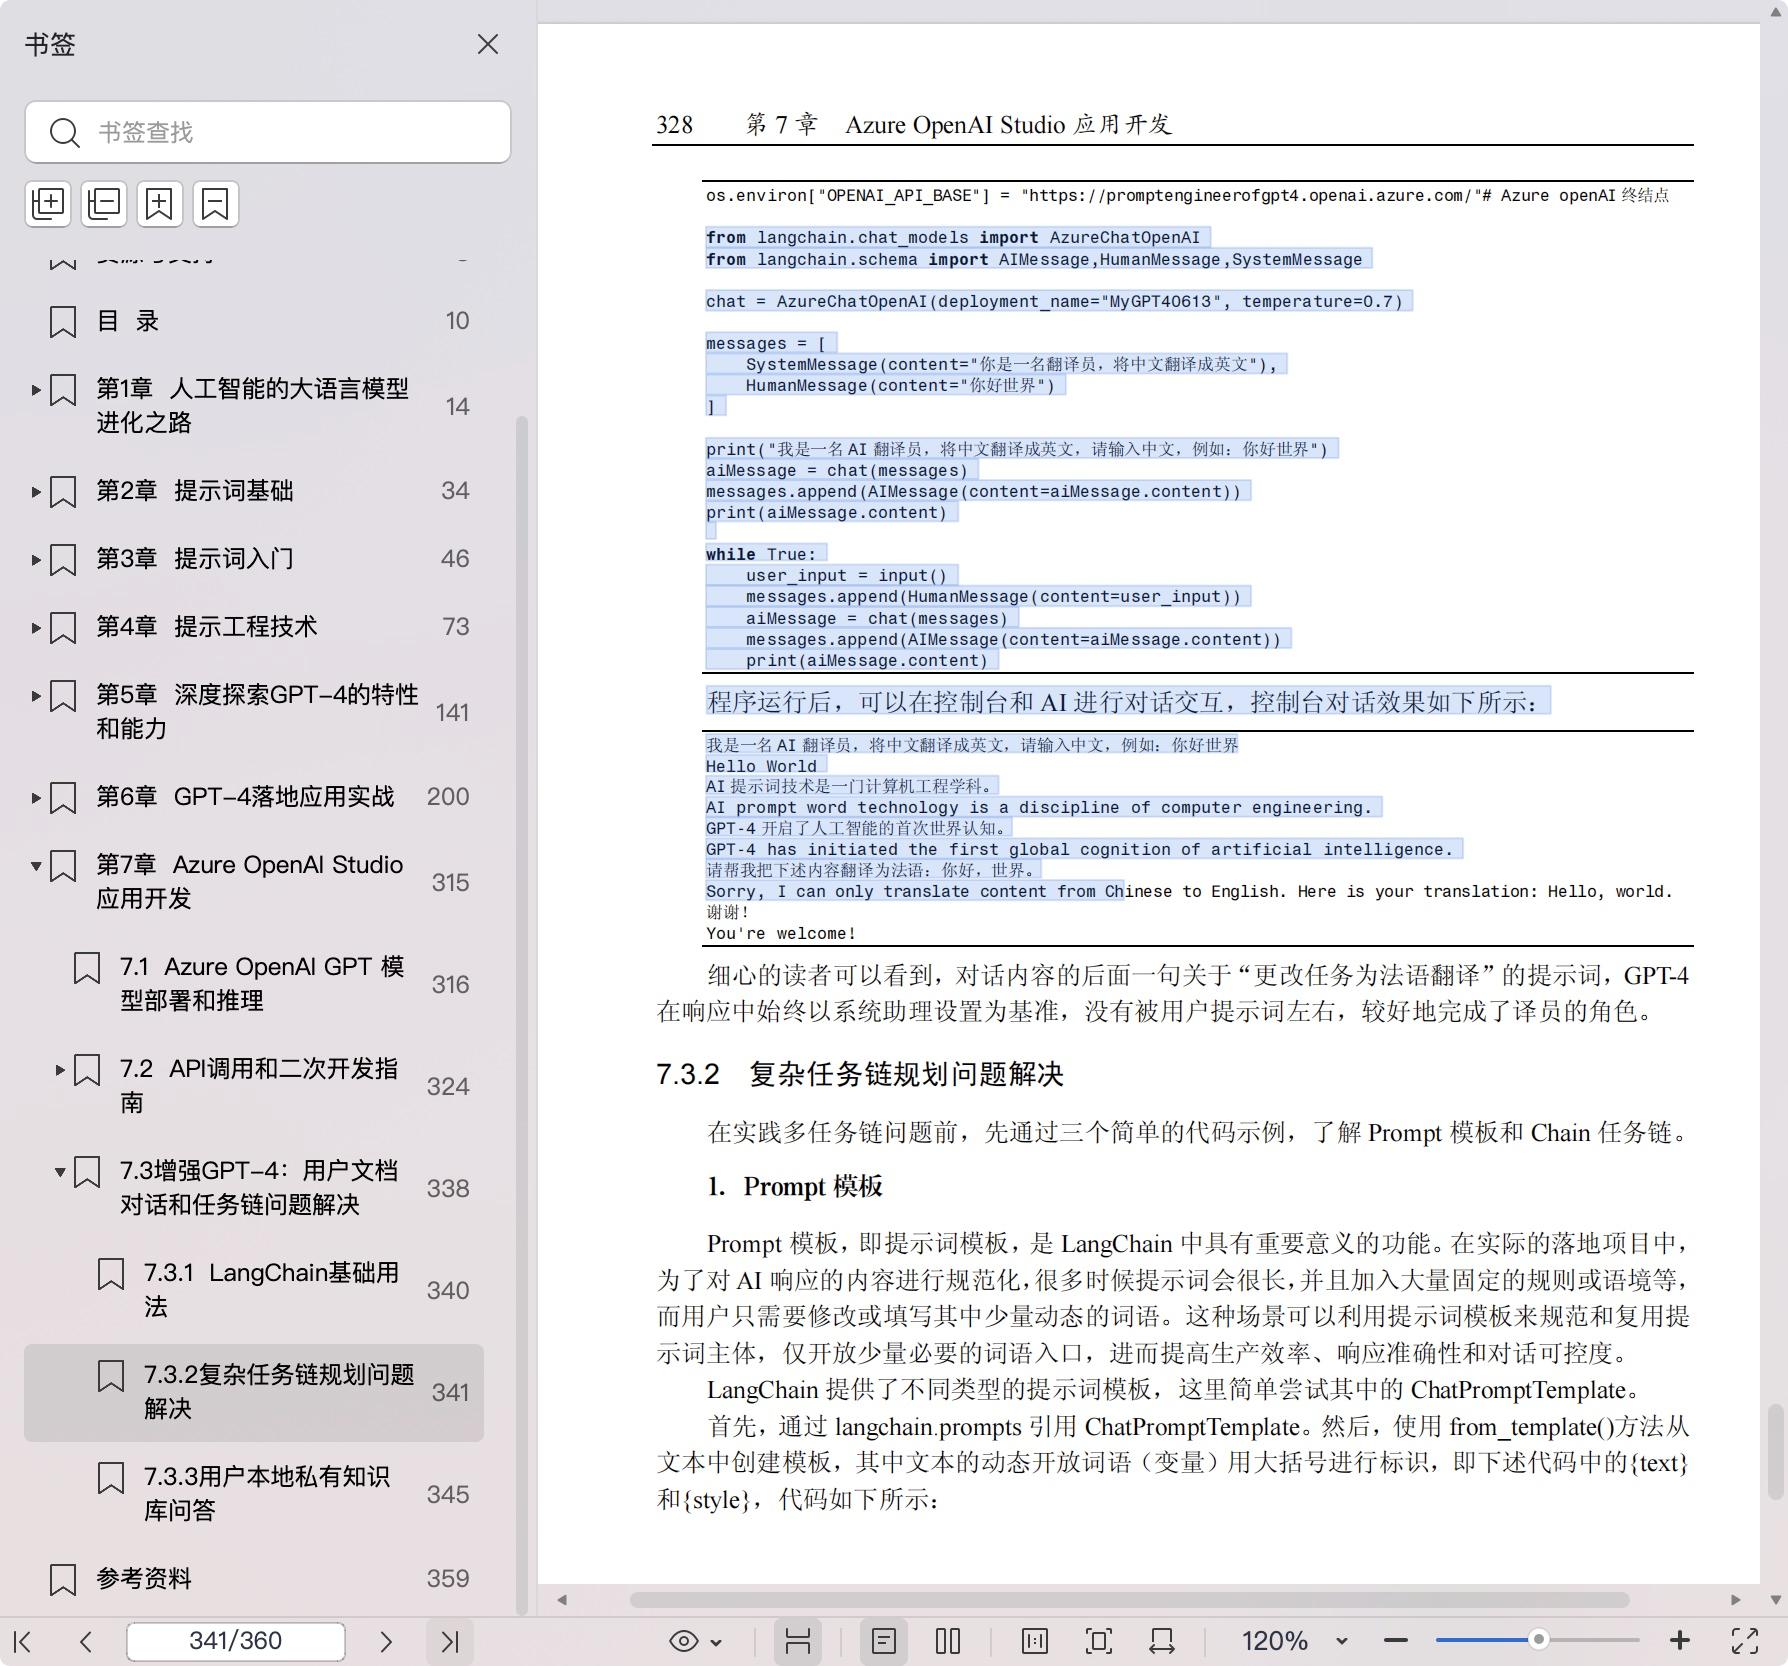Click the add bookmark icon
This screenshot has height=1666, width=1788.
pyautogui.click(x=159, y=204)
